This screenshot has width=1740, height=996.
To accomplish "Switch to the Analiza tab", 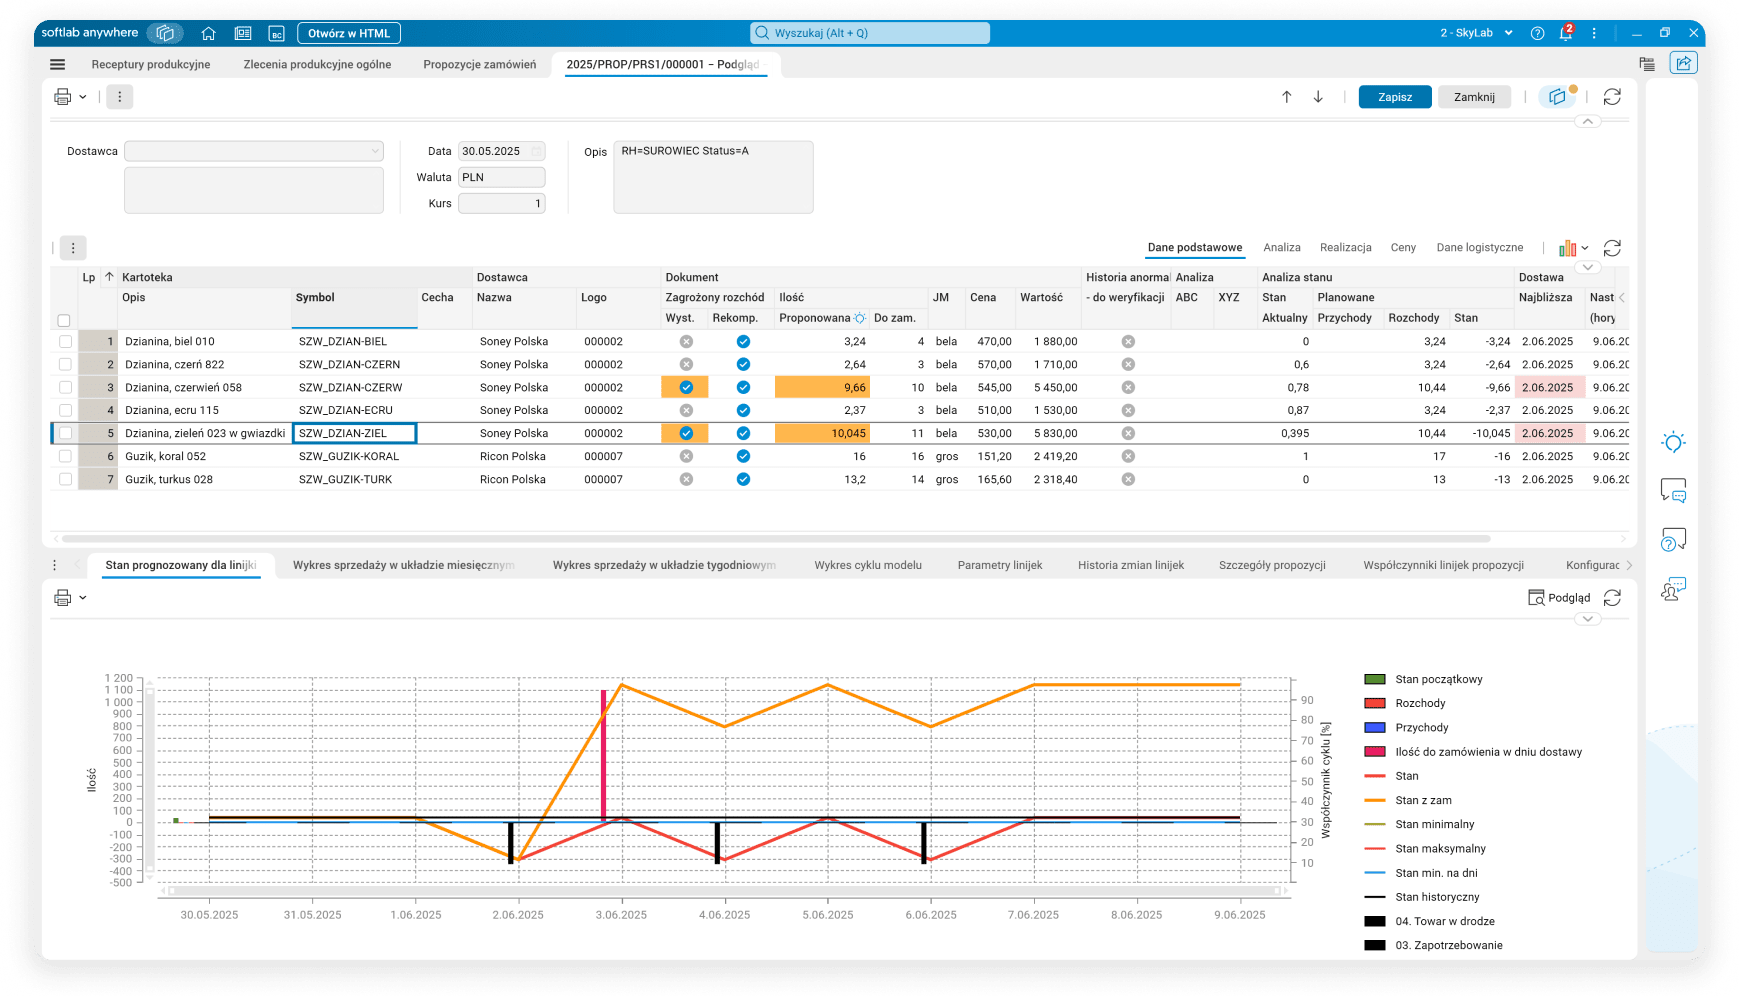I will pyautogui.click(x=1281, y=248).
